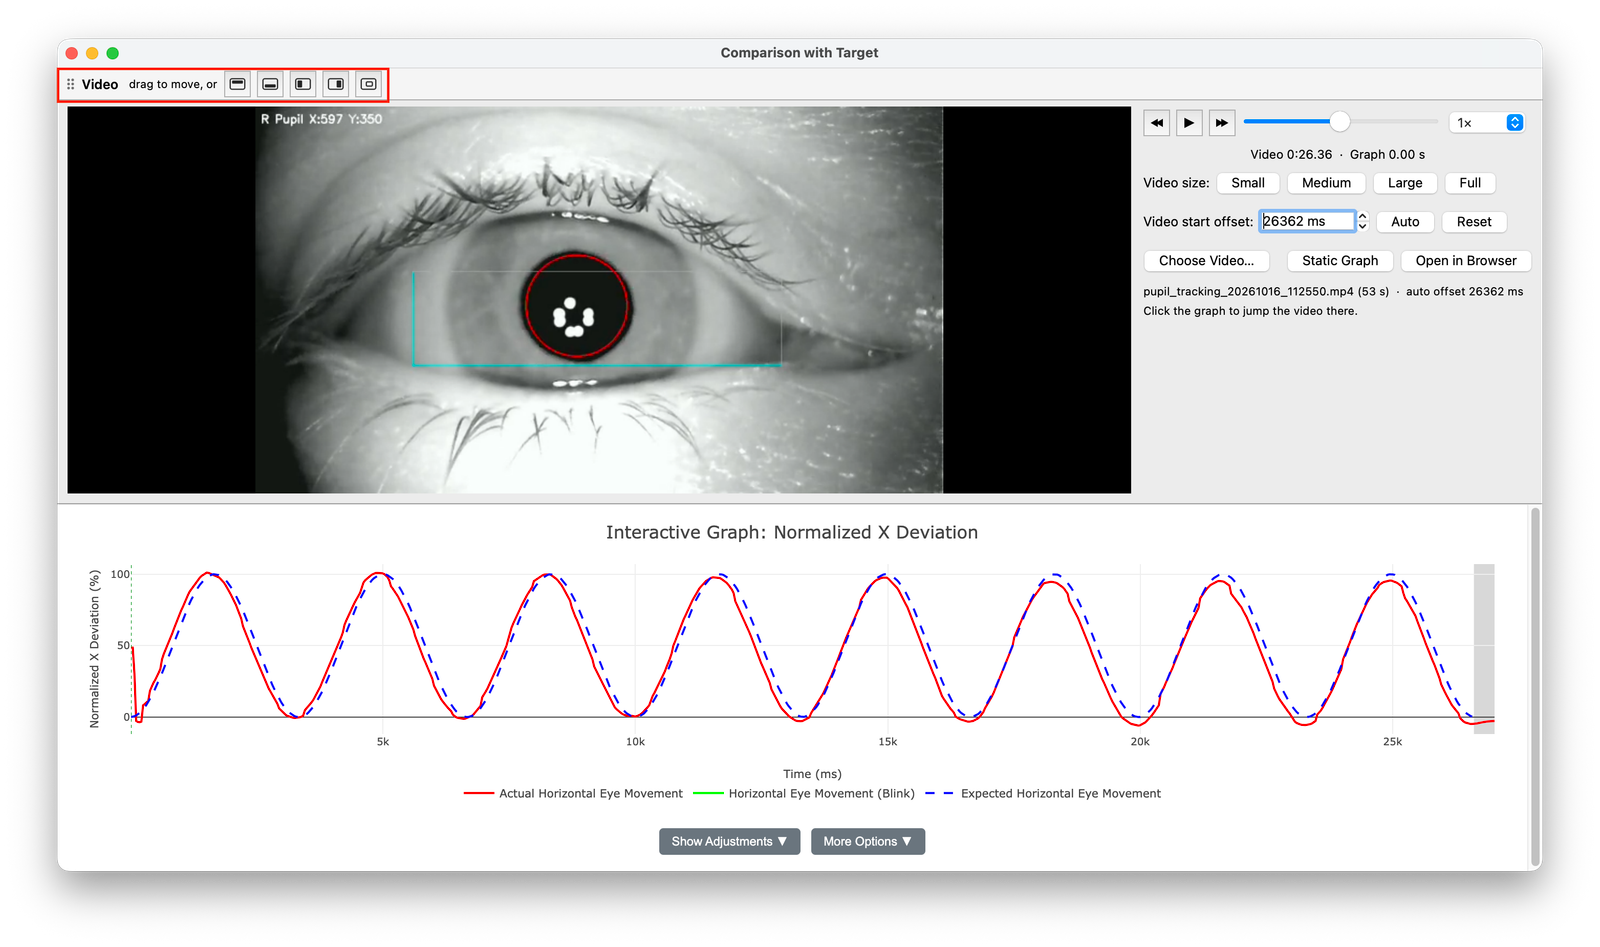Grab the Video panel drag handle
Viewport: 1600px width, 947px height.
(x=71, y=84)
